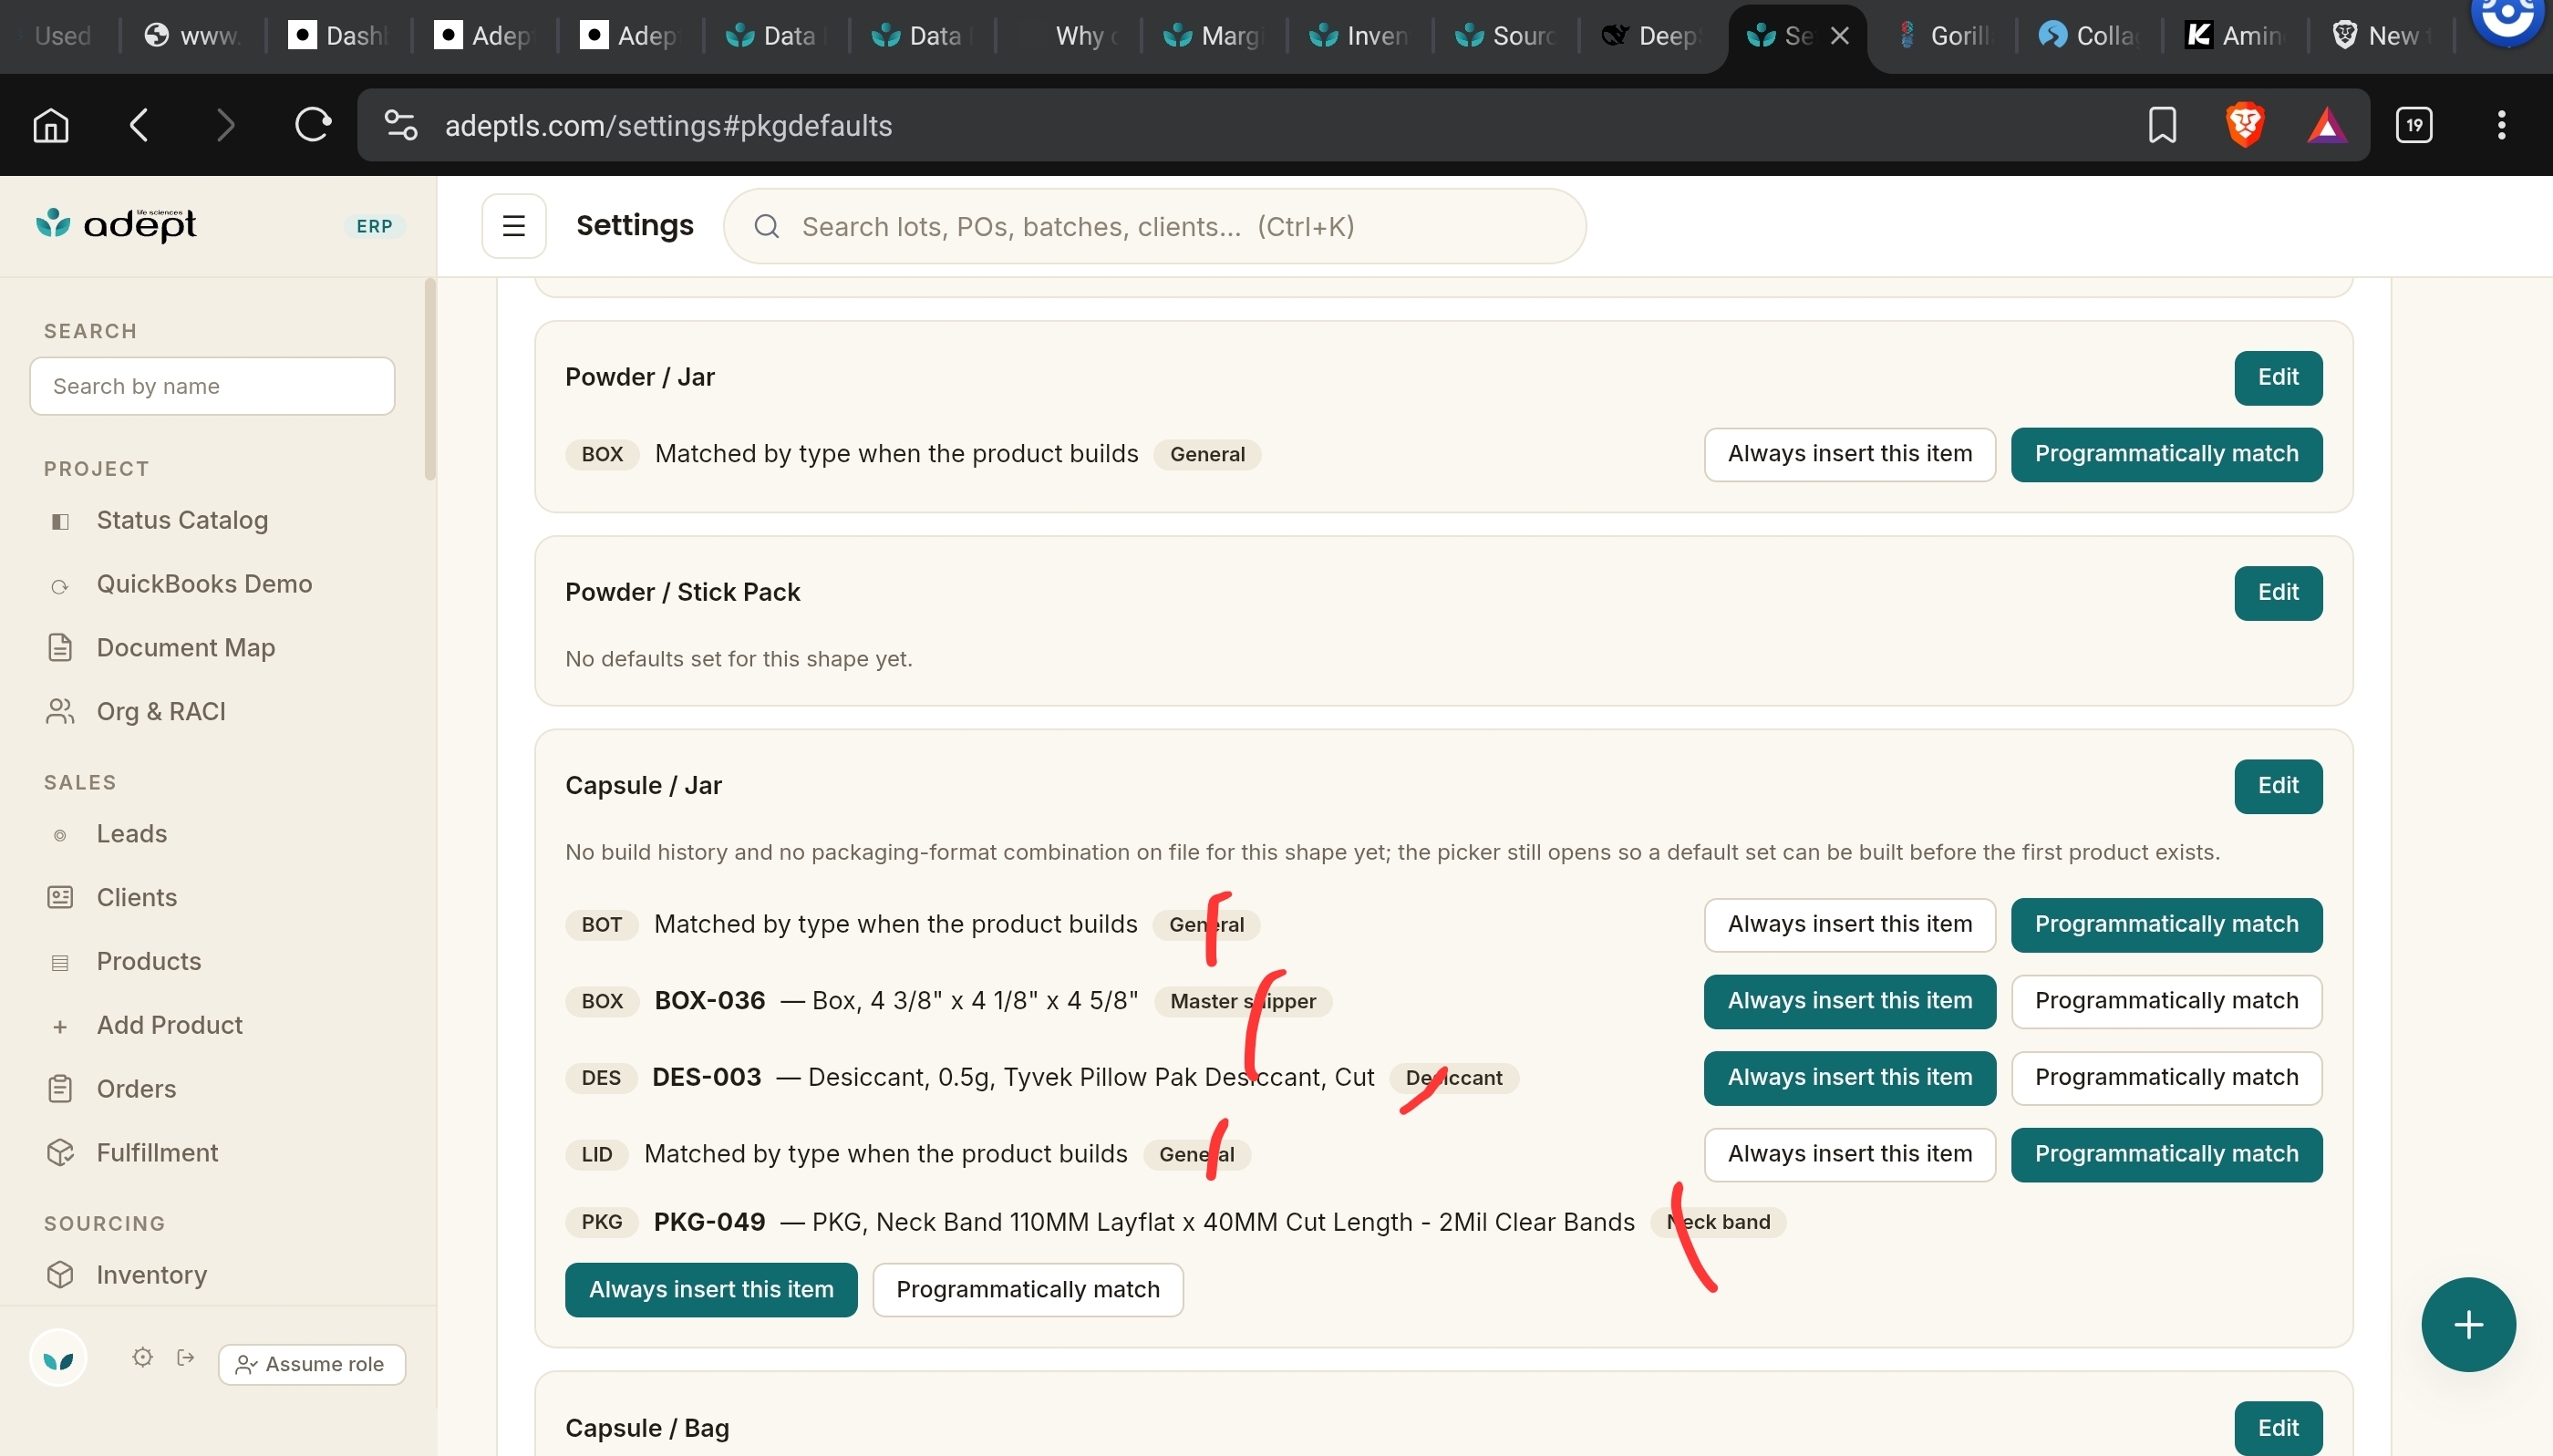The height and width of the screenshot is (1456, 2553).
Task: Close the active Settings browser tab
Action: pos(1839,36)
